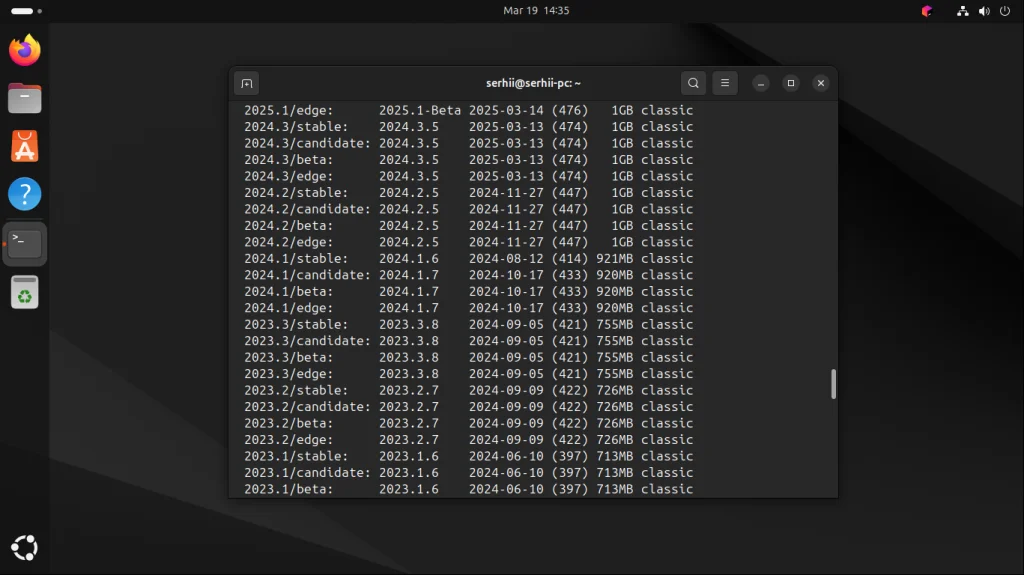Open a new terminal tab

(246, 83)
